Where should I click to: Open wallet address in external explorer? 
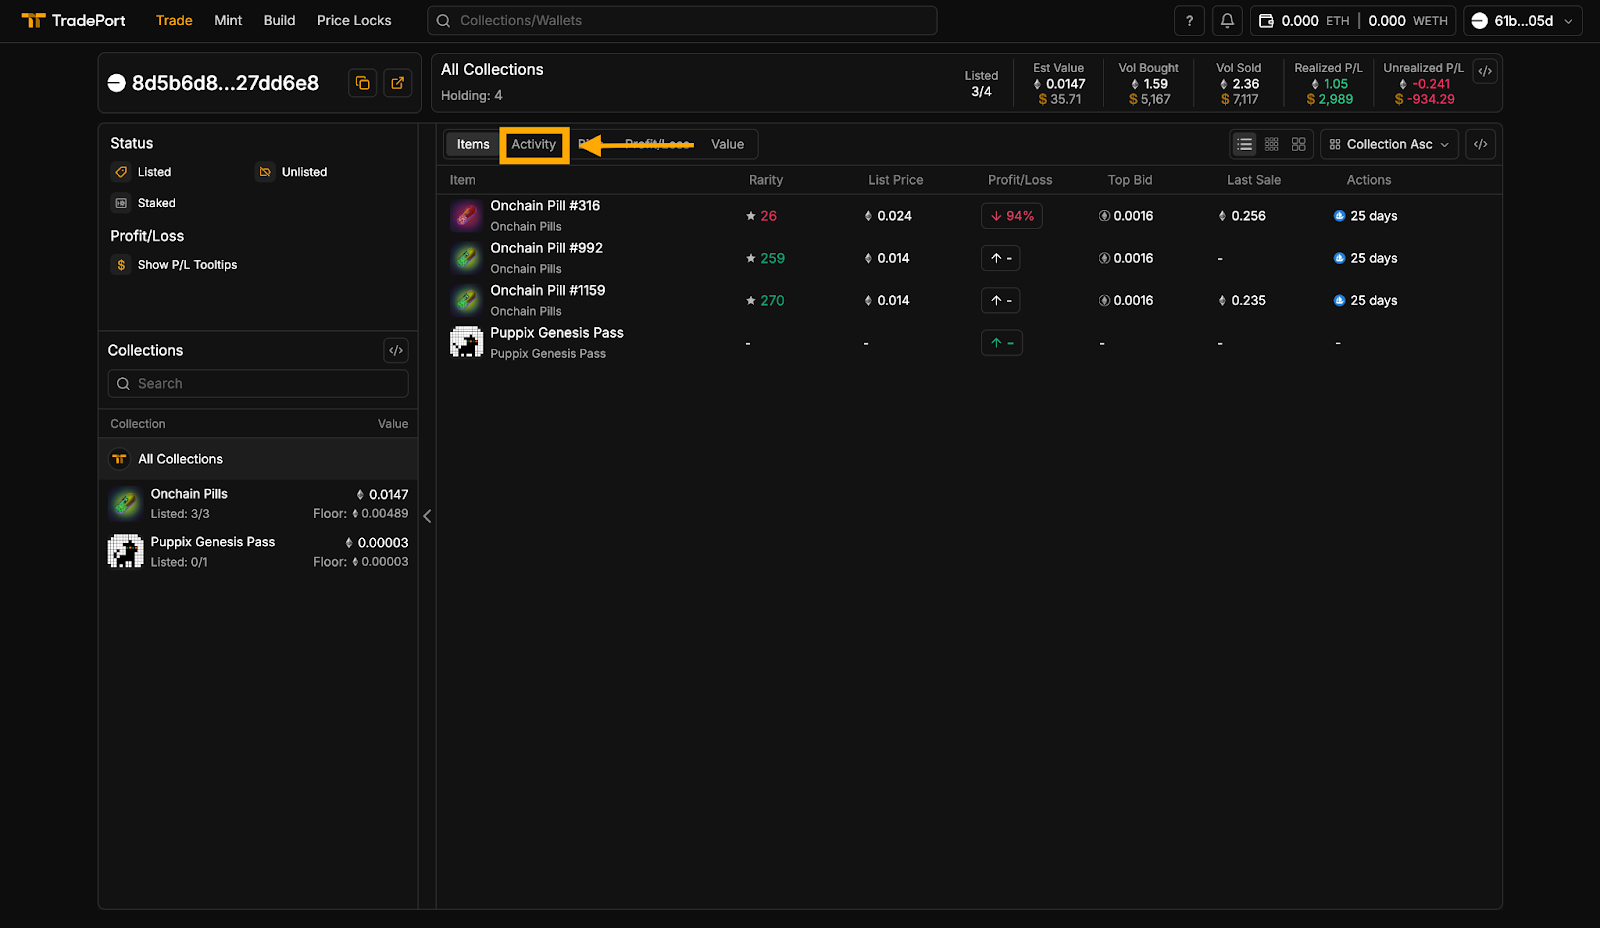click(x=398, y=83)
